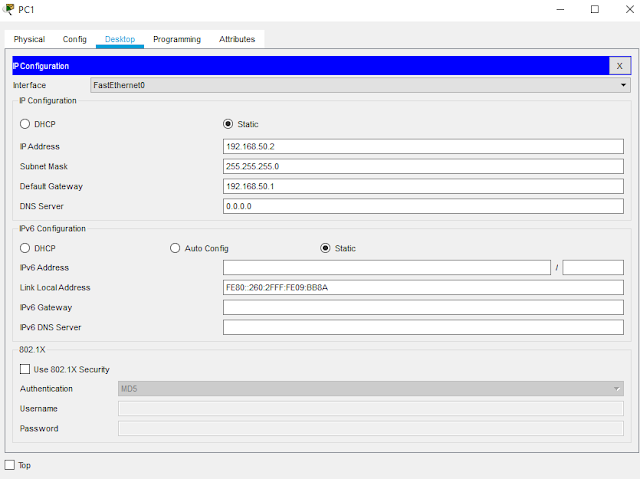Minimize the PC1 window
Screen dimensions: 640x479
(x=560, y=9)
